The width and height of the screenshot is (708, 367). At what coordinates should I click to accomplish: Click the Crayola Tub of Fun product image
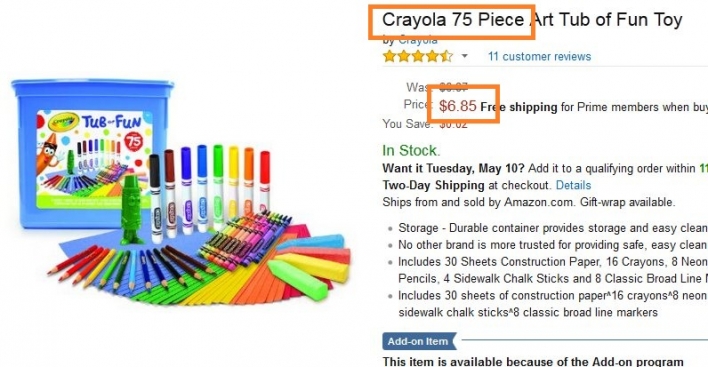(181, 192)
